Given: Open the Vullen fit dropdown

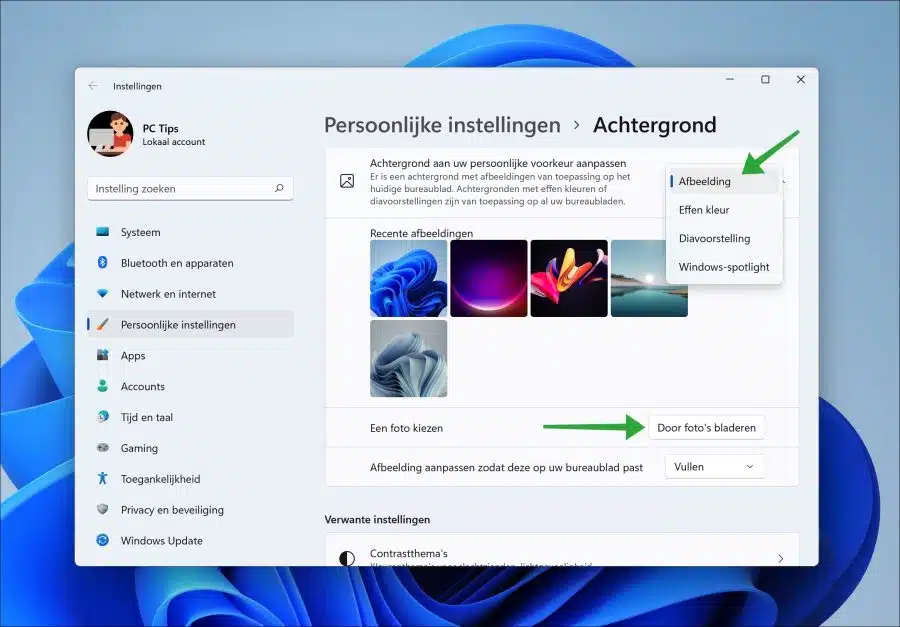Looking at the screenshot, I should 715,467.
